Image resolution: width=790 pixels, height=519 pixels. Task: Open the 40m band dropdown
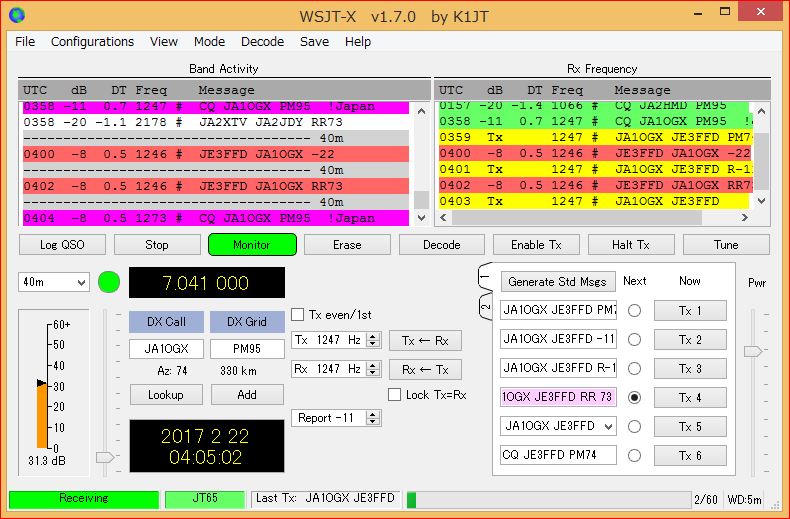point(54,283)
